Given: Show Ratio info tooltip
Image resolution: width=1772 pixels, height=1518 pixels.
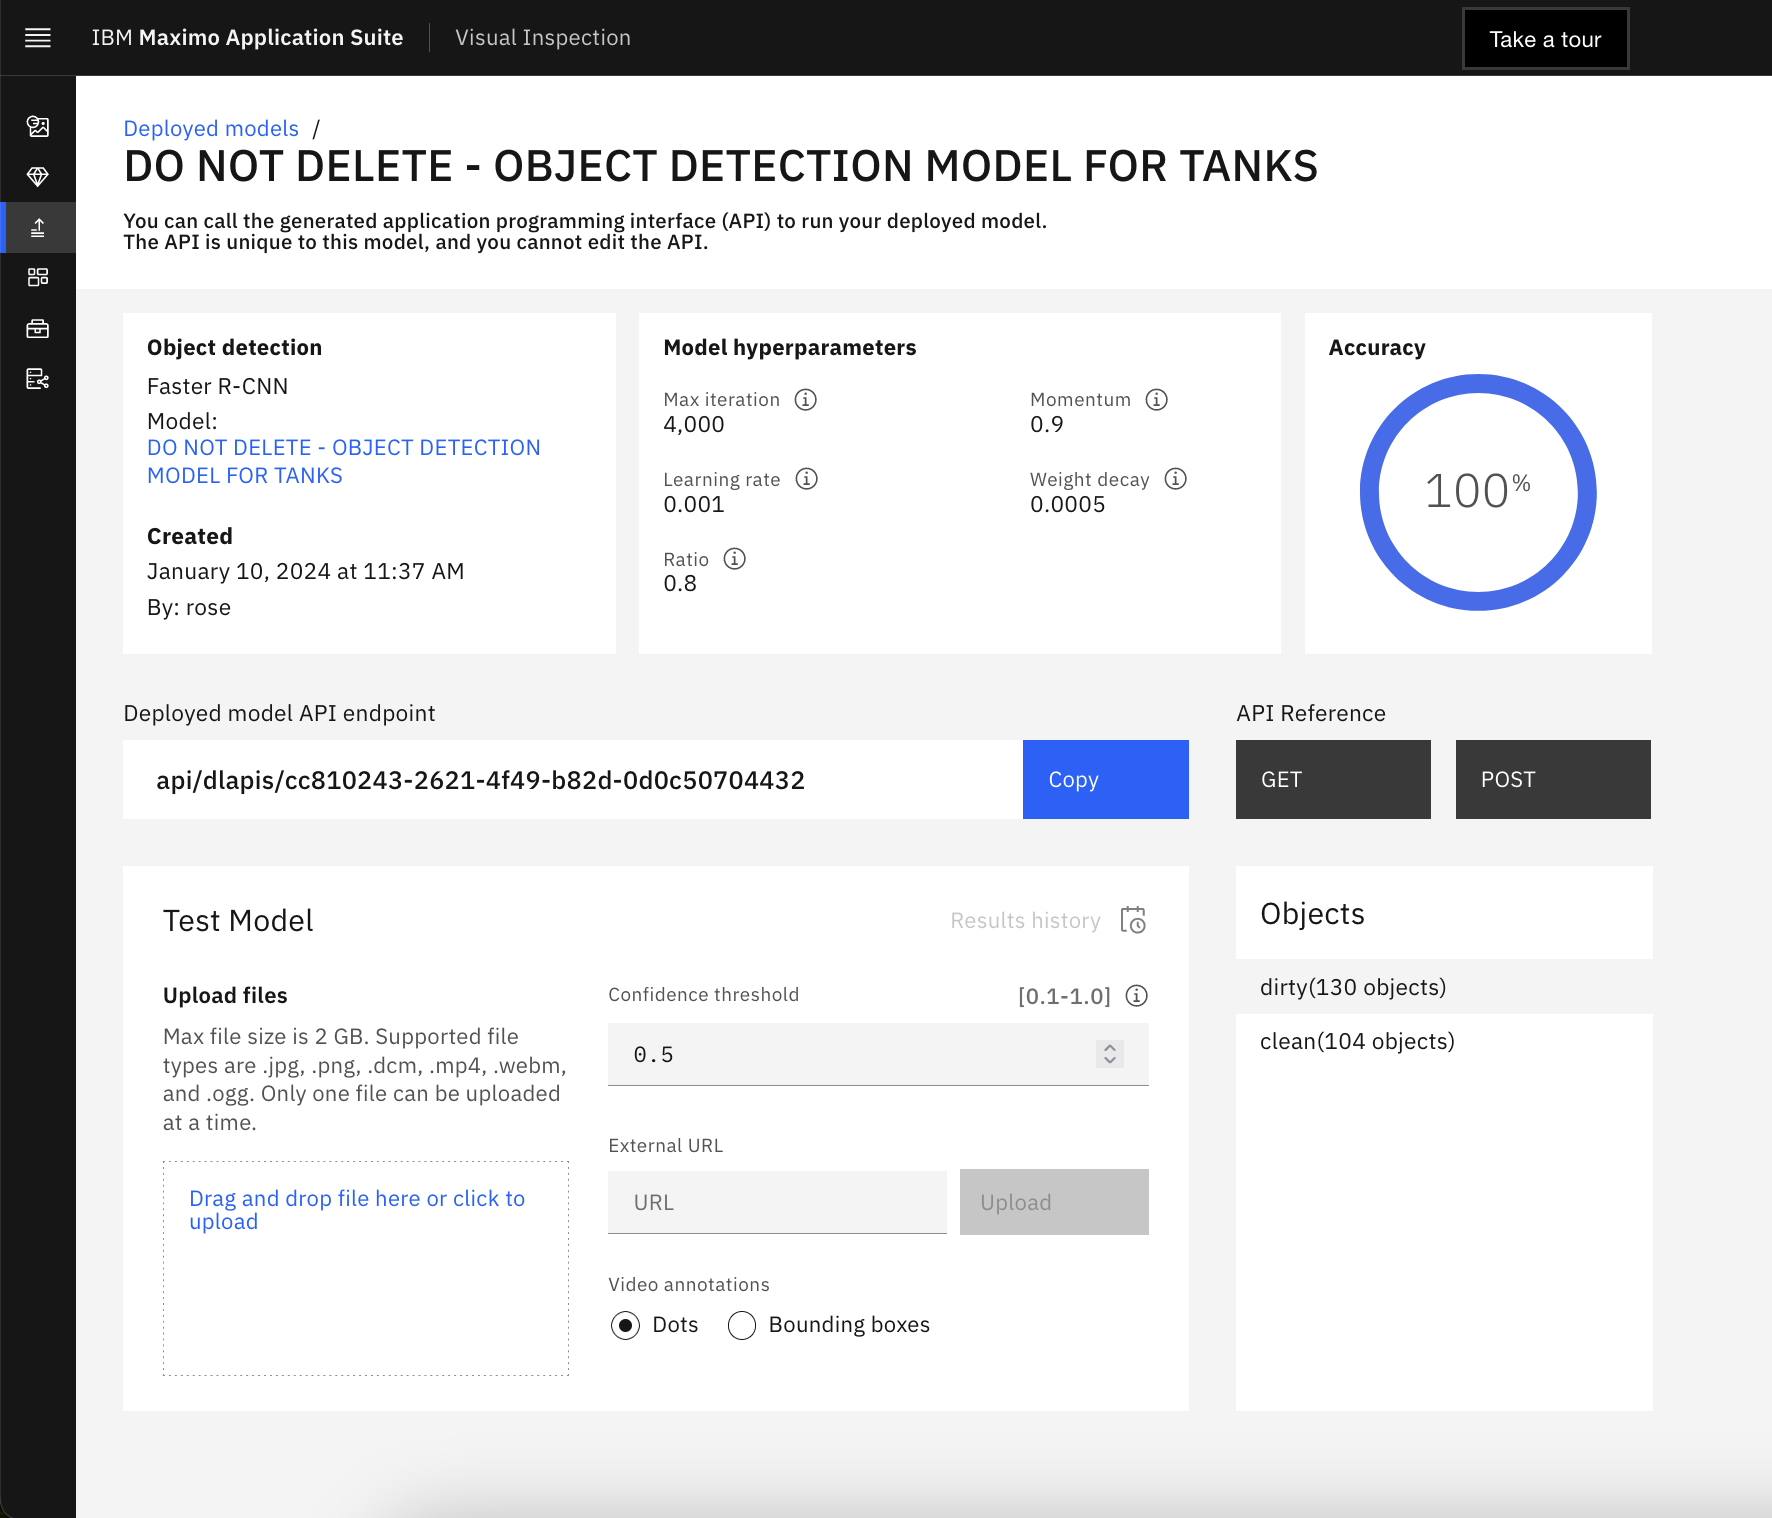Looking at the screenshot, I should (735, 559).
